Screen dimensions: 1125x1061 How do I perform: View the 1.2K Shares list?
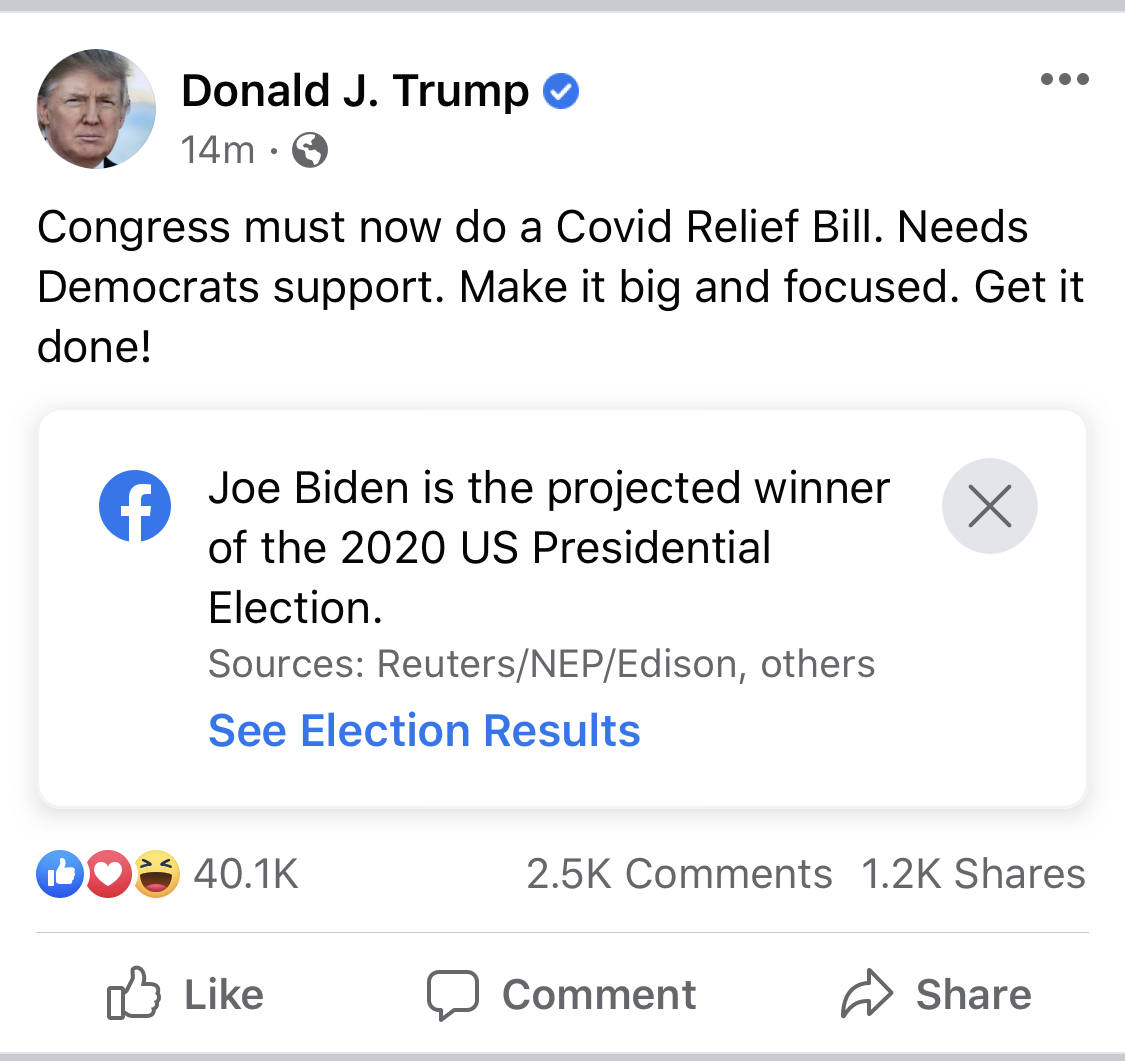tap(974, 874)
